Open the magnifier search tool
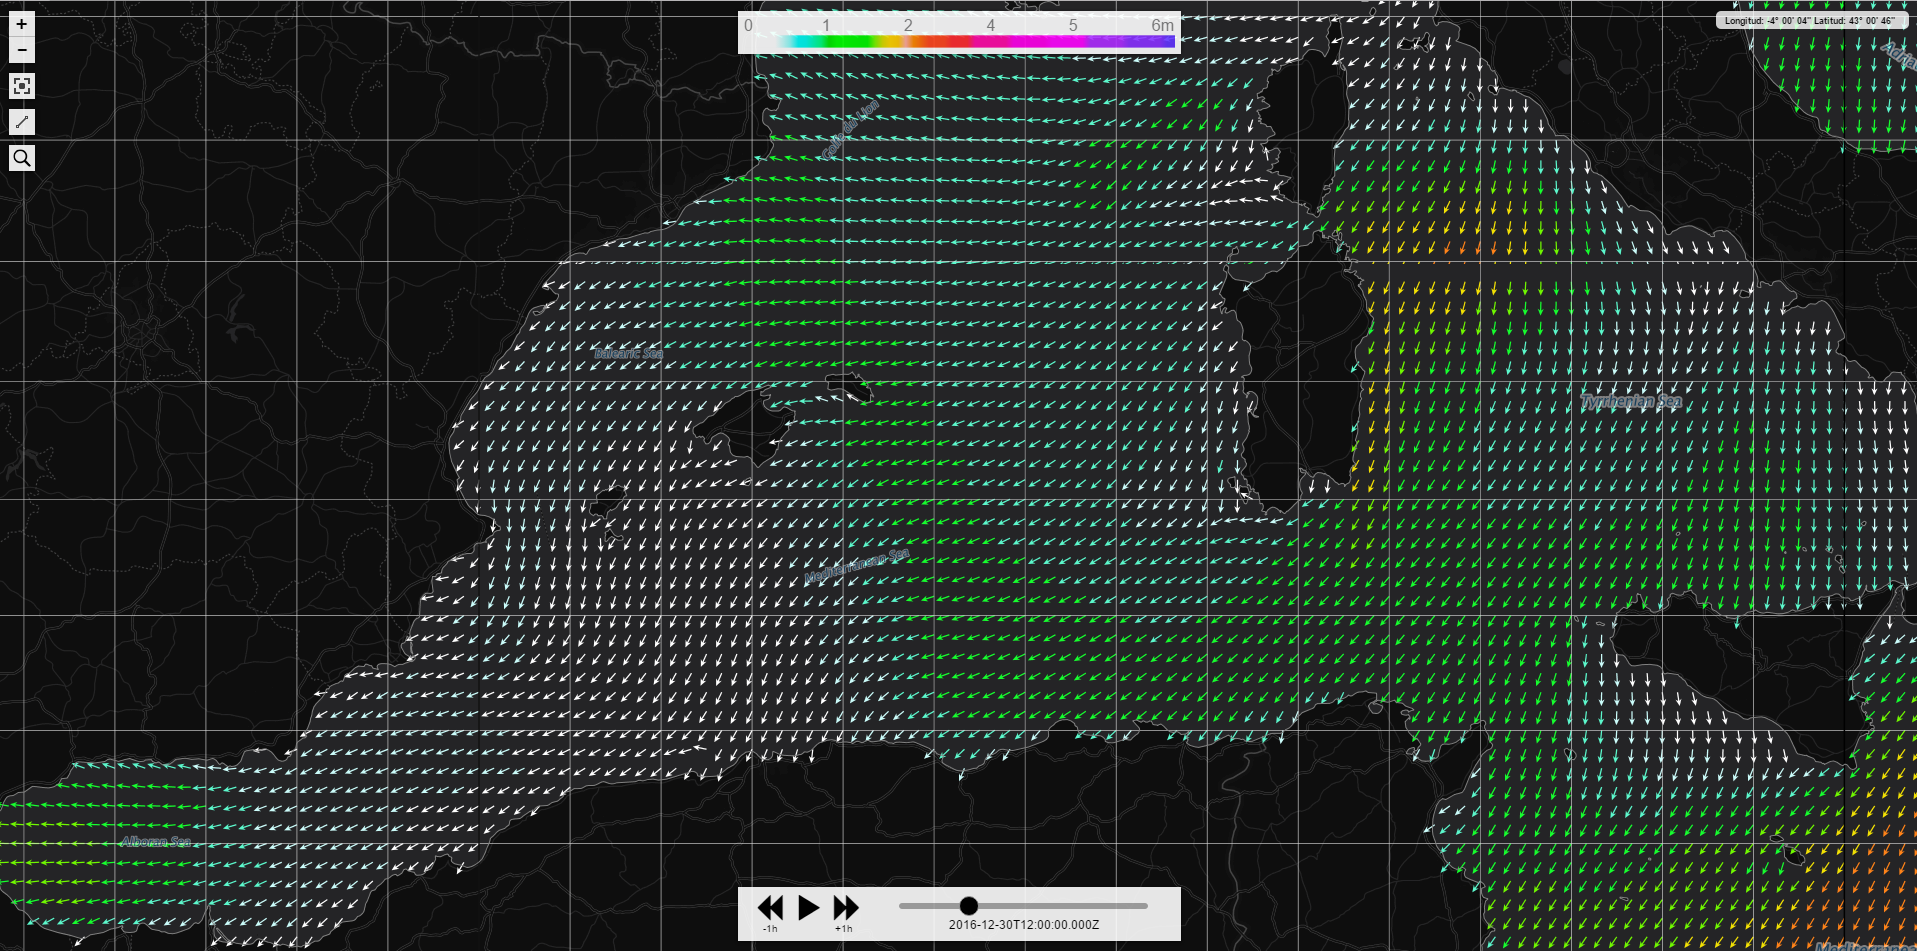Viewport: 1917px width, 951px height. 22,158
